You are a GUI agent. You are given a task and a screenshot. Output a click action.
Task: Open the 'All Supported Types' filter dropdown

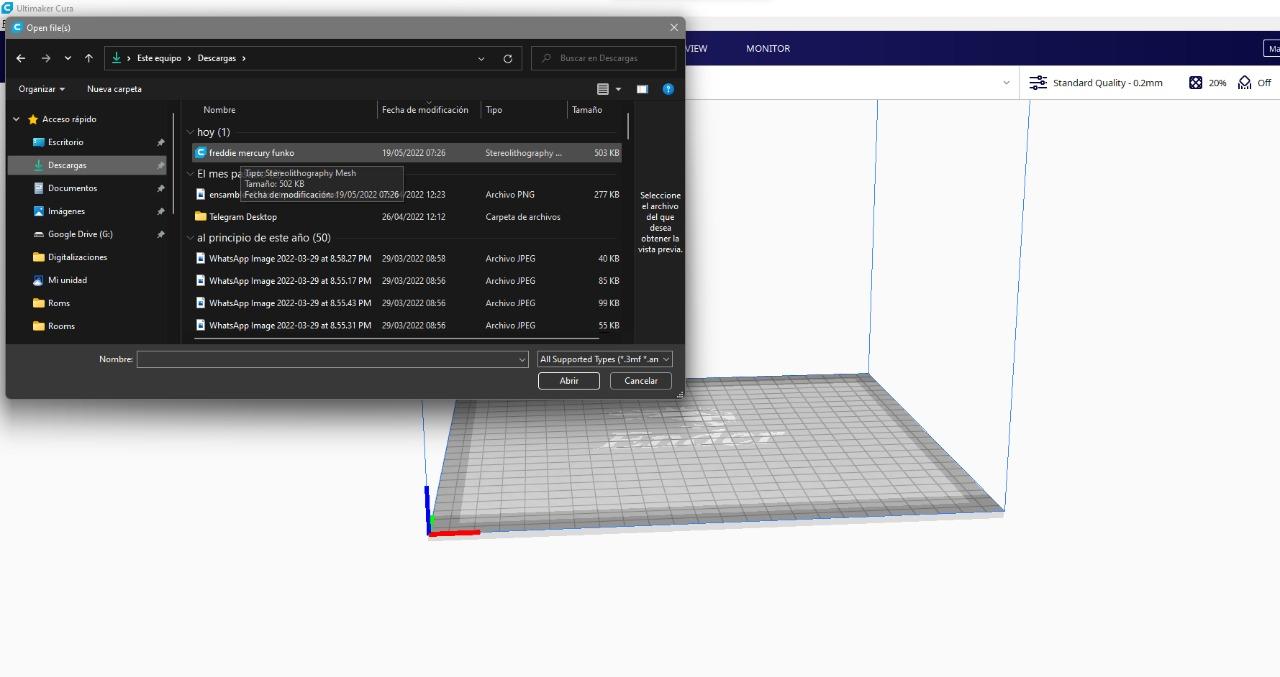tap(605, 359)
